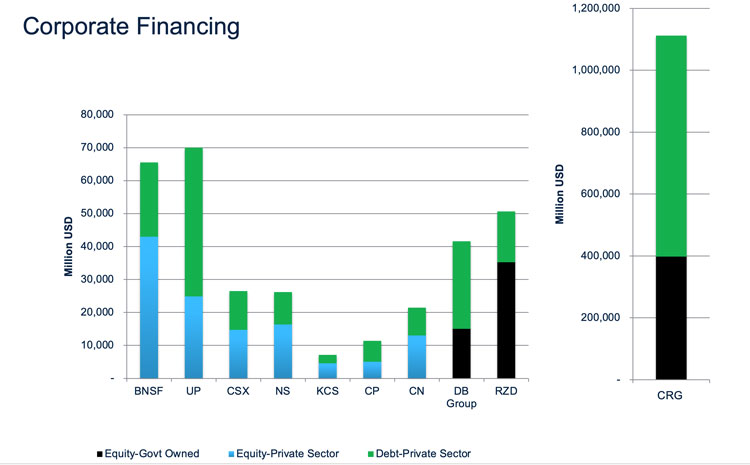Click the 30,000 axis value

[97, 279]
